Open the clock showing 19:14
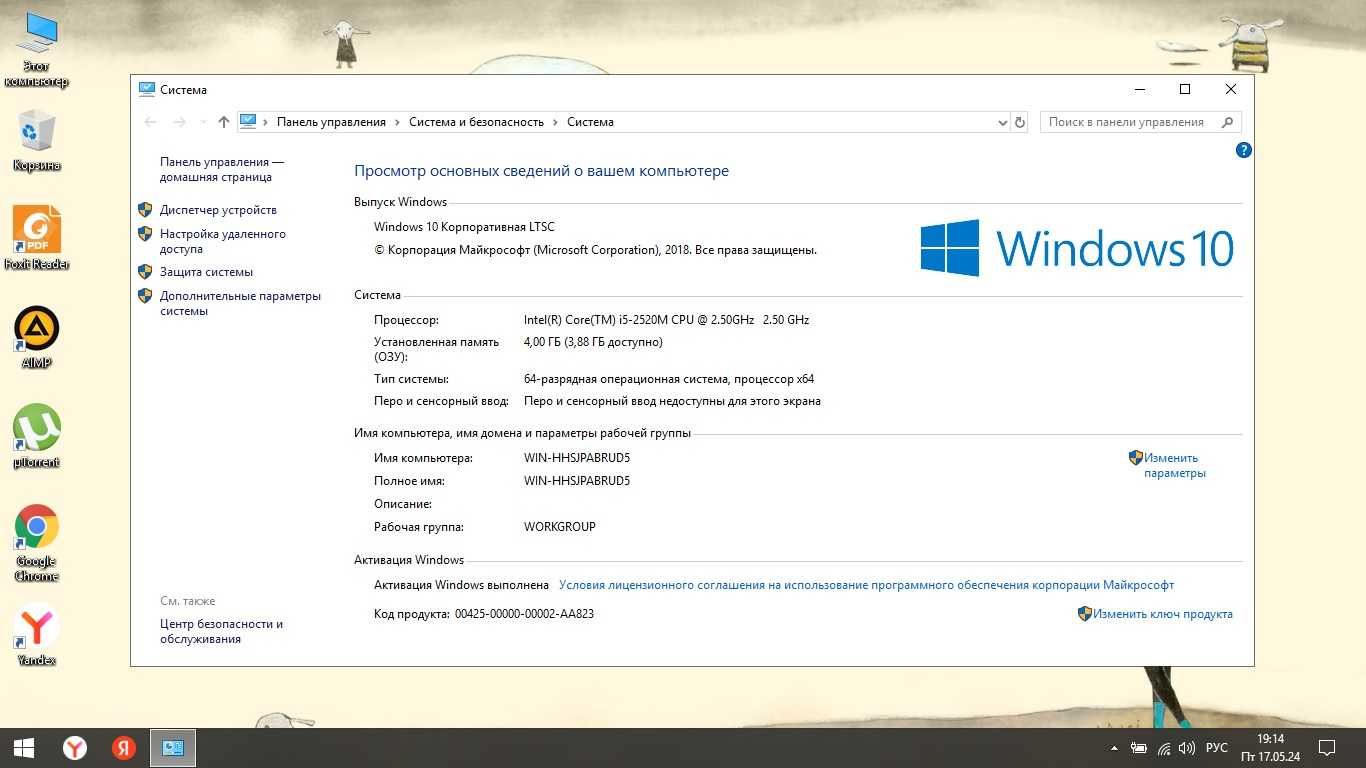 point(1270,738)
